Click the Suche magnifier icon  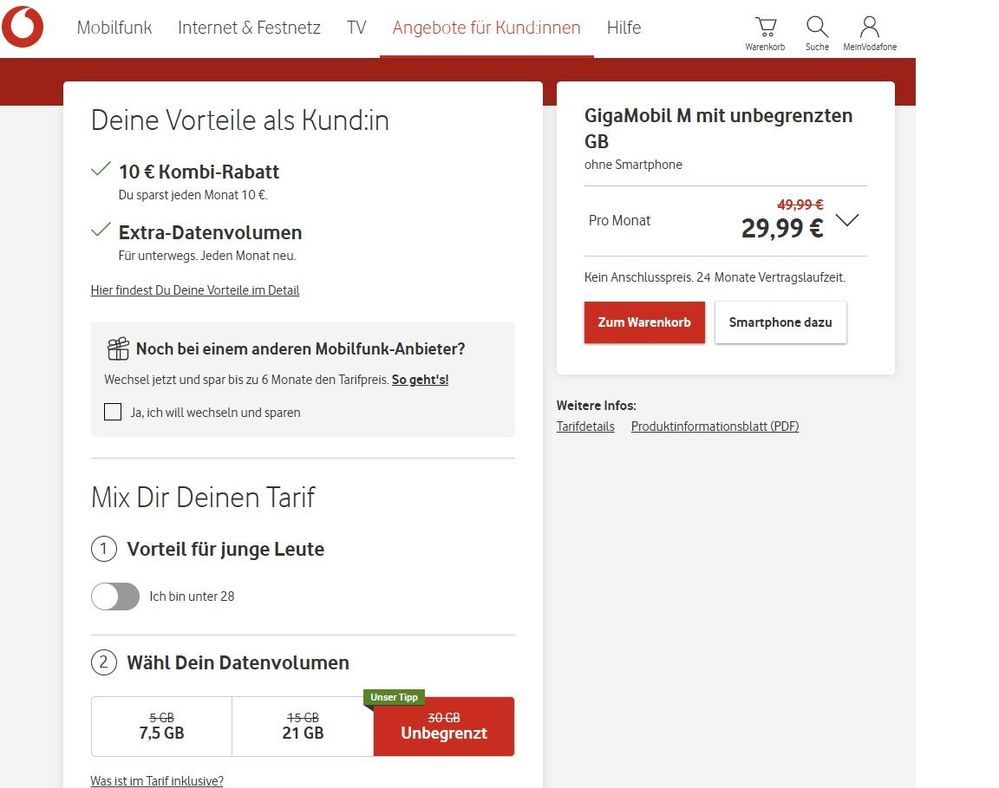point(817,26)
